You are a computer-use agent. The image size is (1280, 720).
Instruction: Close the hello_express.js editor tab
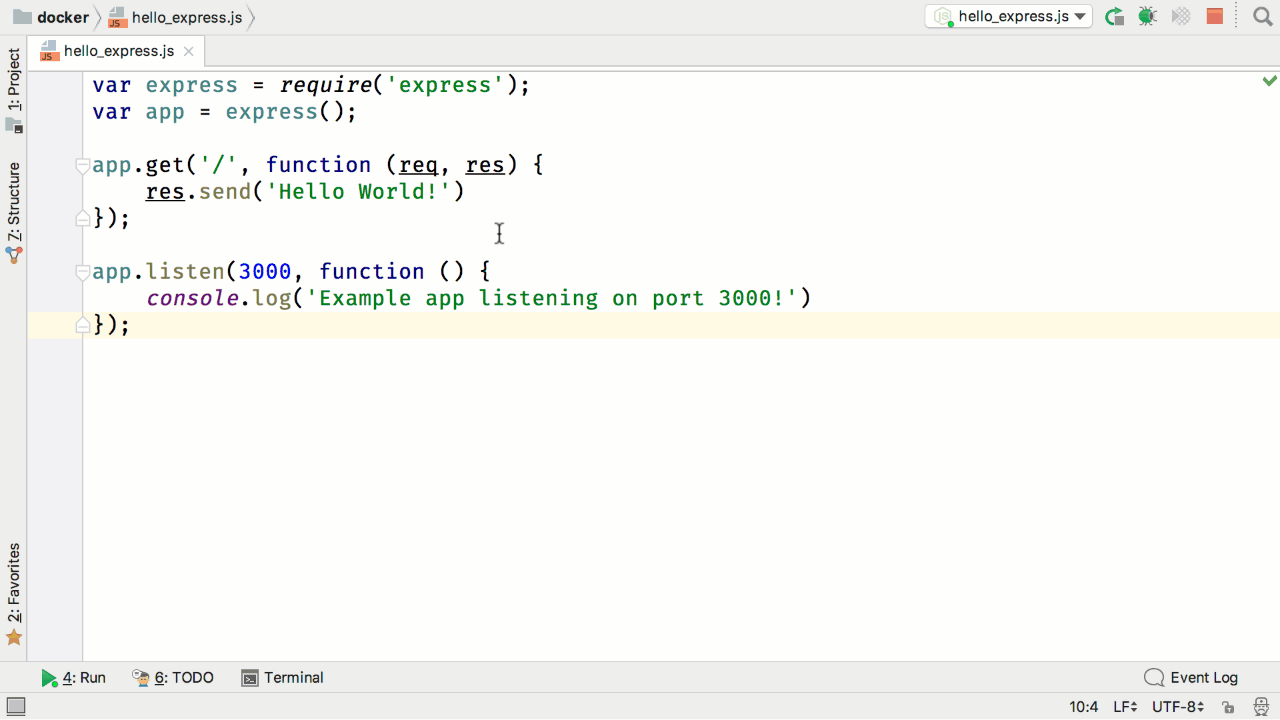click(190, 51)
